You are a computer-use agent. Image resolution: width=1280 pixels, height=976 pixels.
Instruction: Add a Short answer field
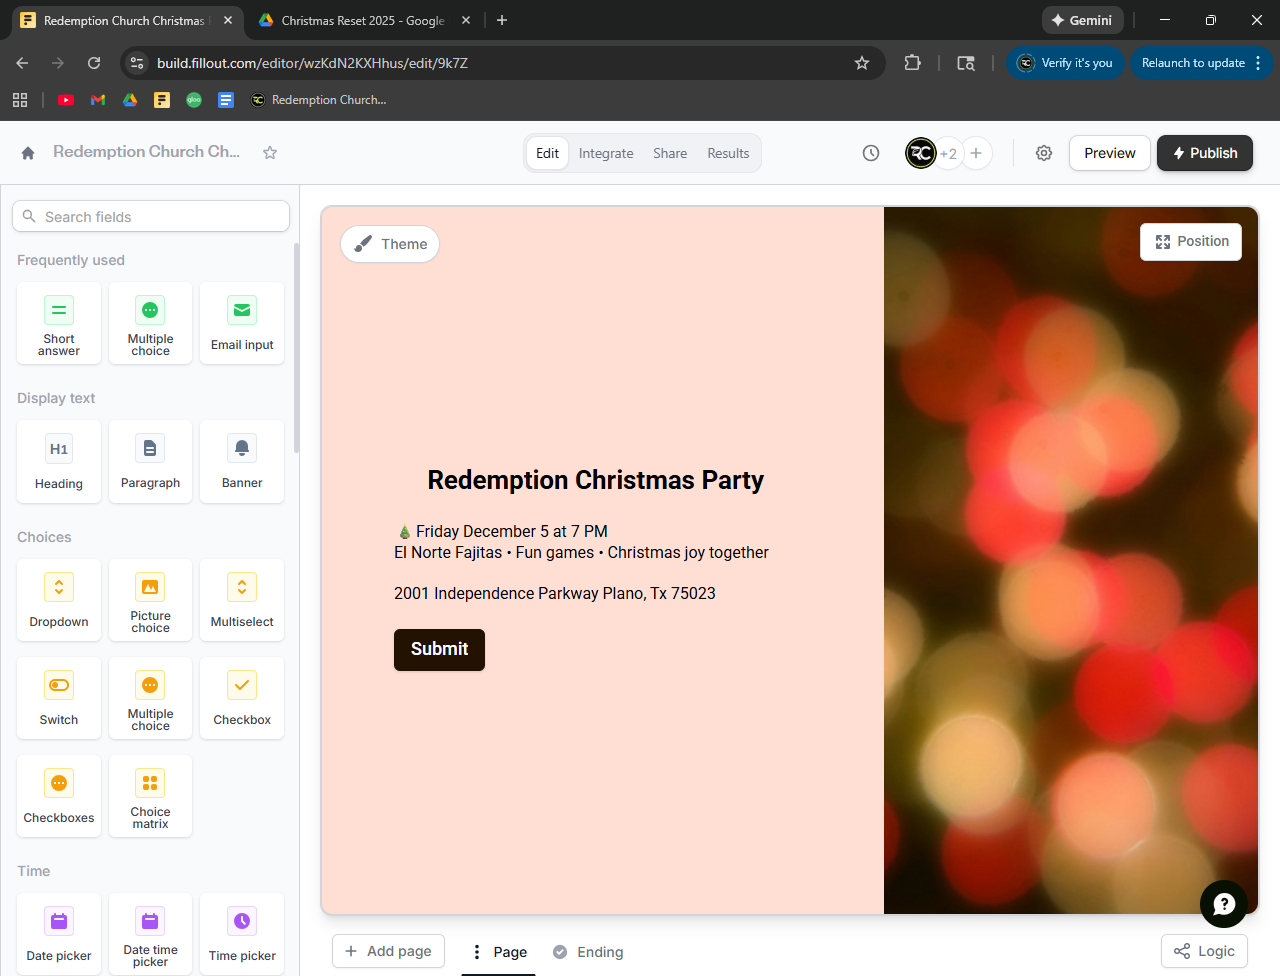pyautogui.click(x=59, y=323)
